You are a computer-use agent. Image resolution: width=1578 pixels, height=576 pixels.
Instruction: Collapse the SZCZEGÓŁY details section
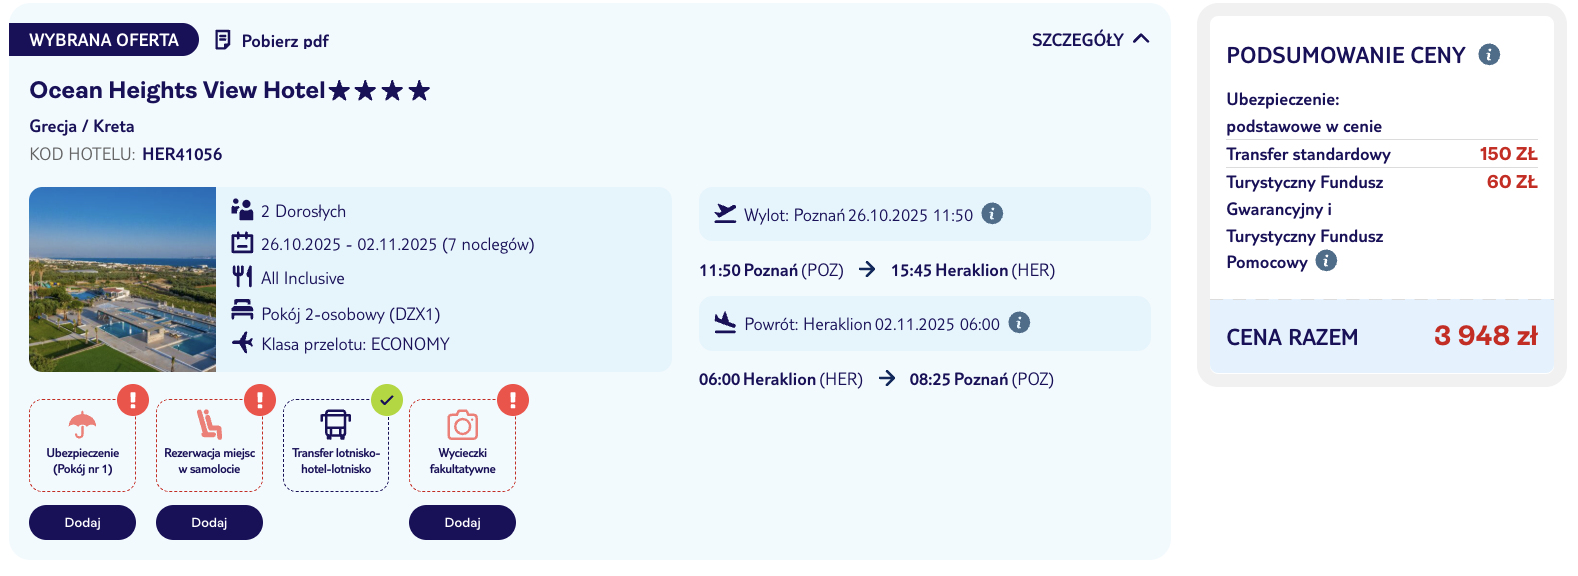click(x=1090, y=40)
